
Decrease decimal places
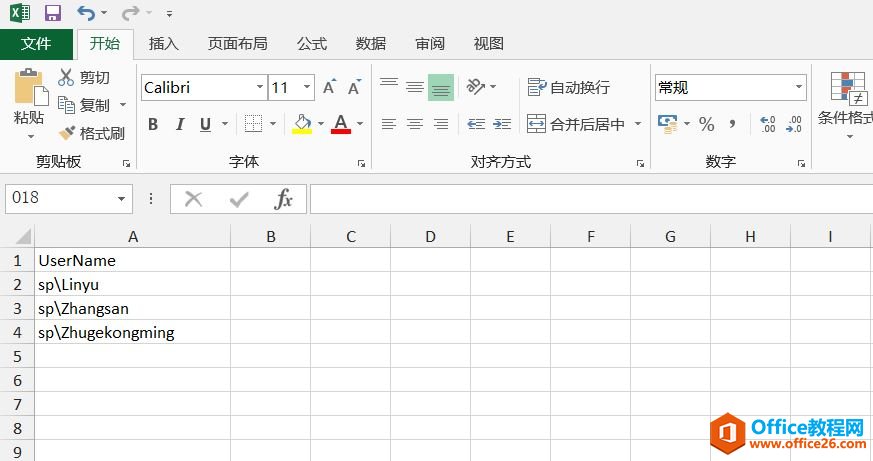click(x=794, y=124)
